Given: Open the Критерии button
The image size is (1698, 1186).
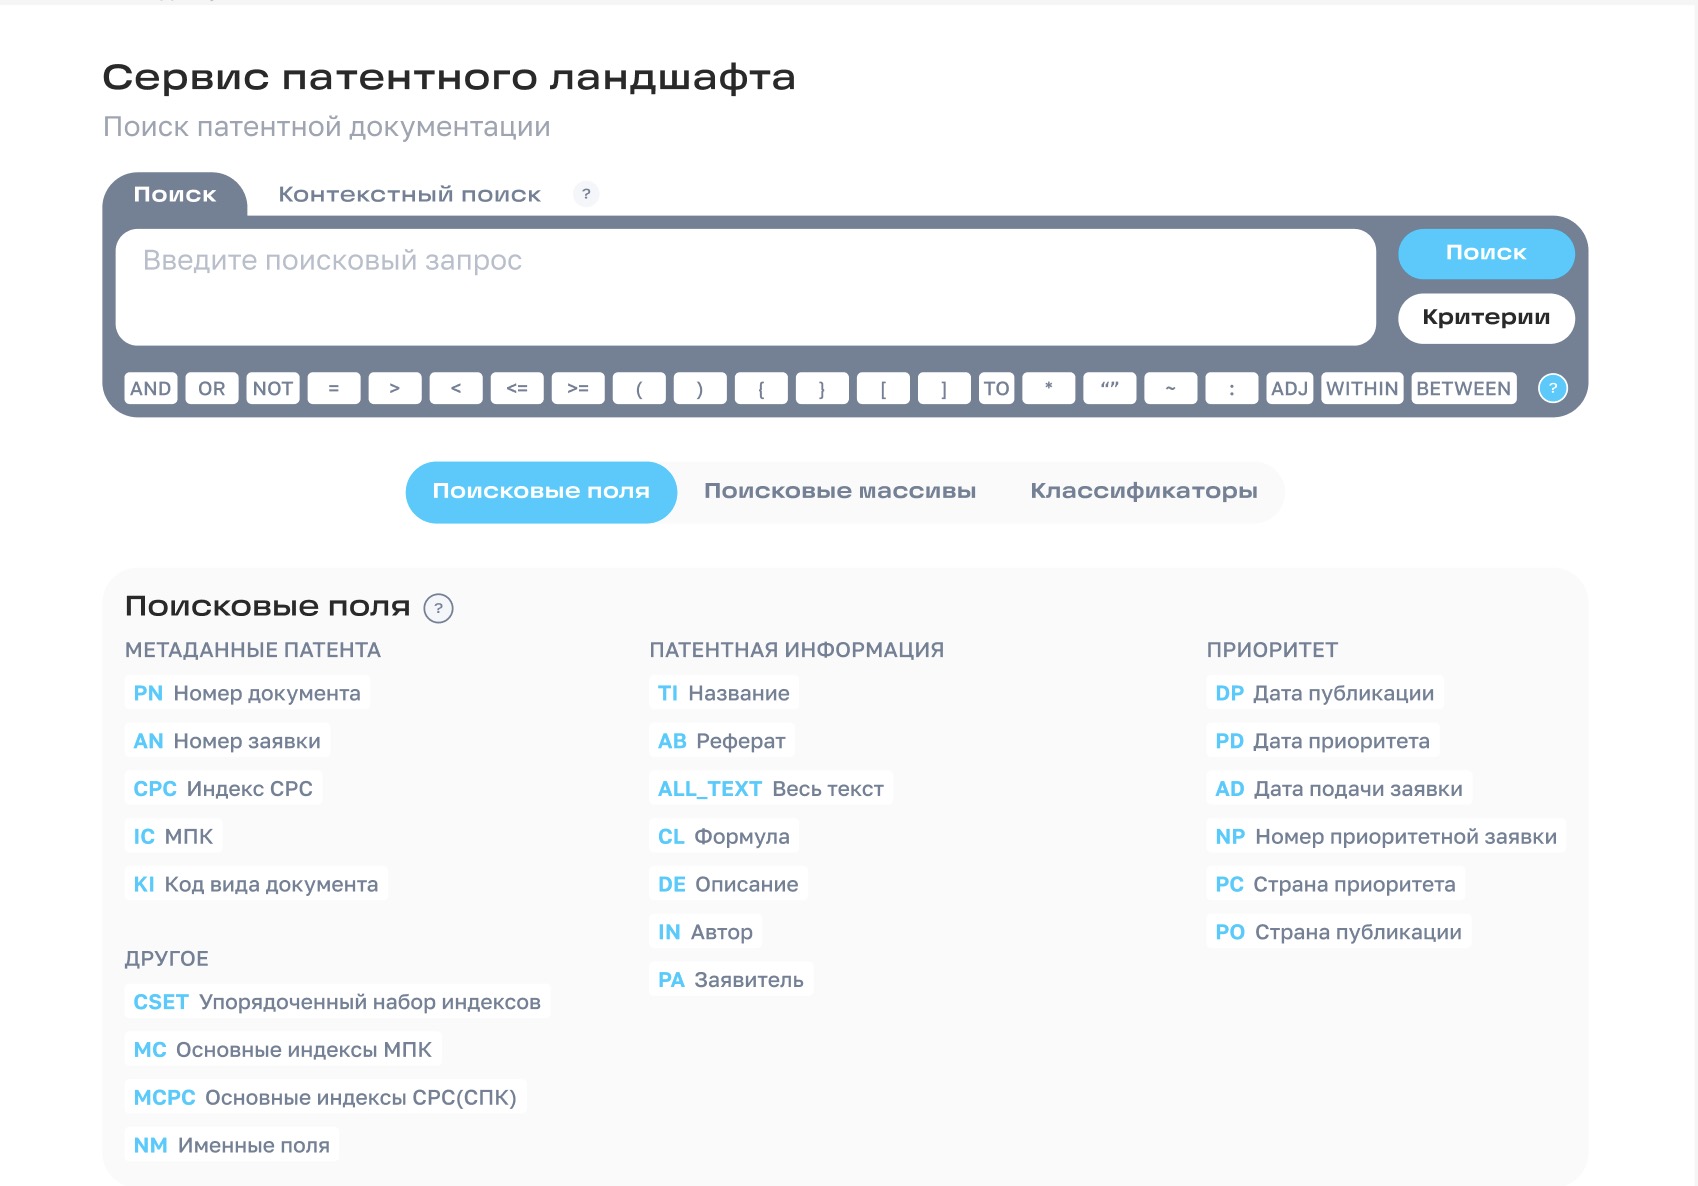Looking at the screenshot, I should [x=1486, y=318].
